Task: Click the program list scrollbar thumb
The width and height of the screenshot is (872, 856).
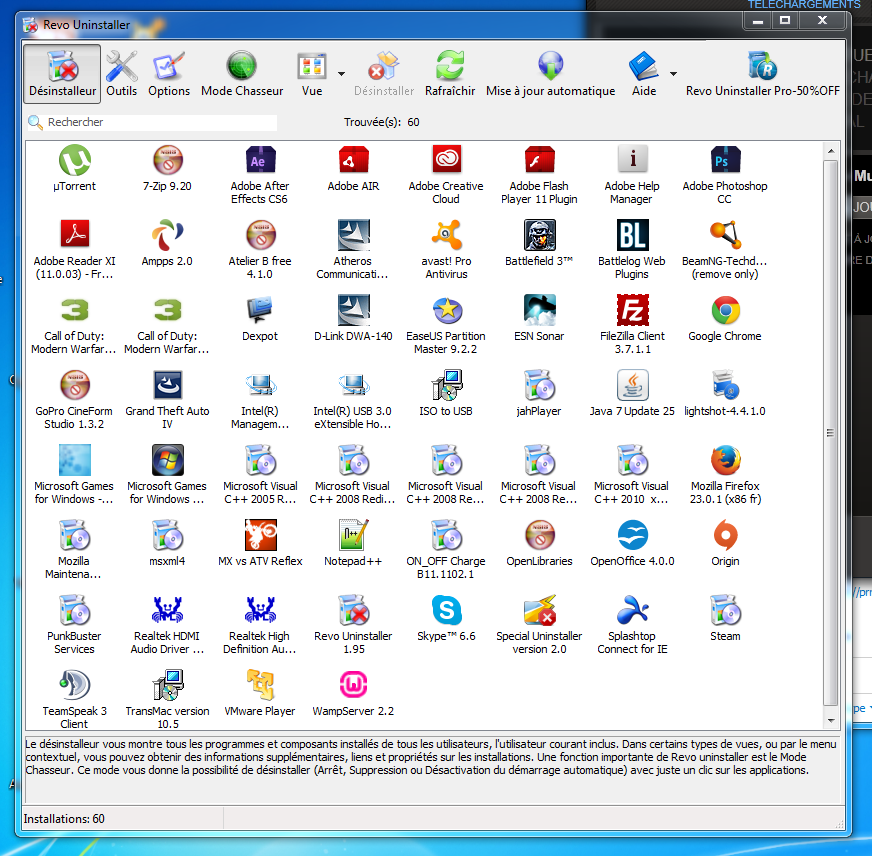Action: pyautogui.click(x=830, y=433)
